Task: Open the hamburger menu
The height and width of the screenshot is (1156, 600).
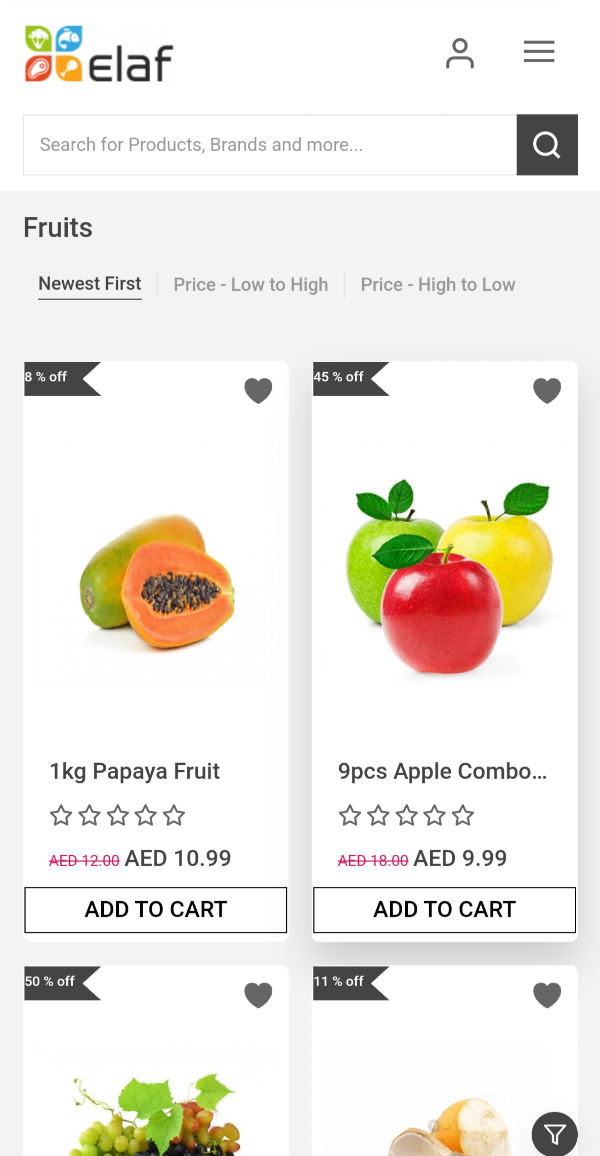Action: pos(539,52)
